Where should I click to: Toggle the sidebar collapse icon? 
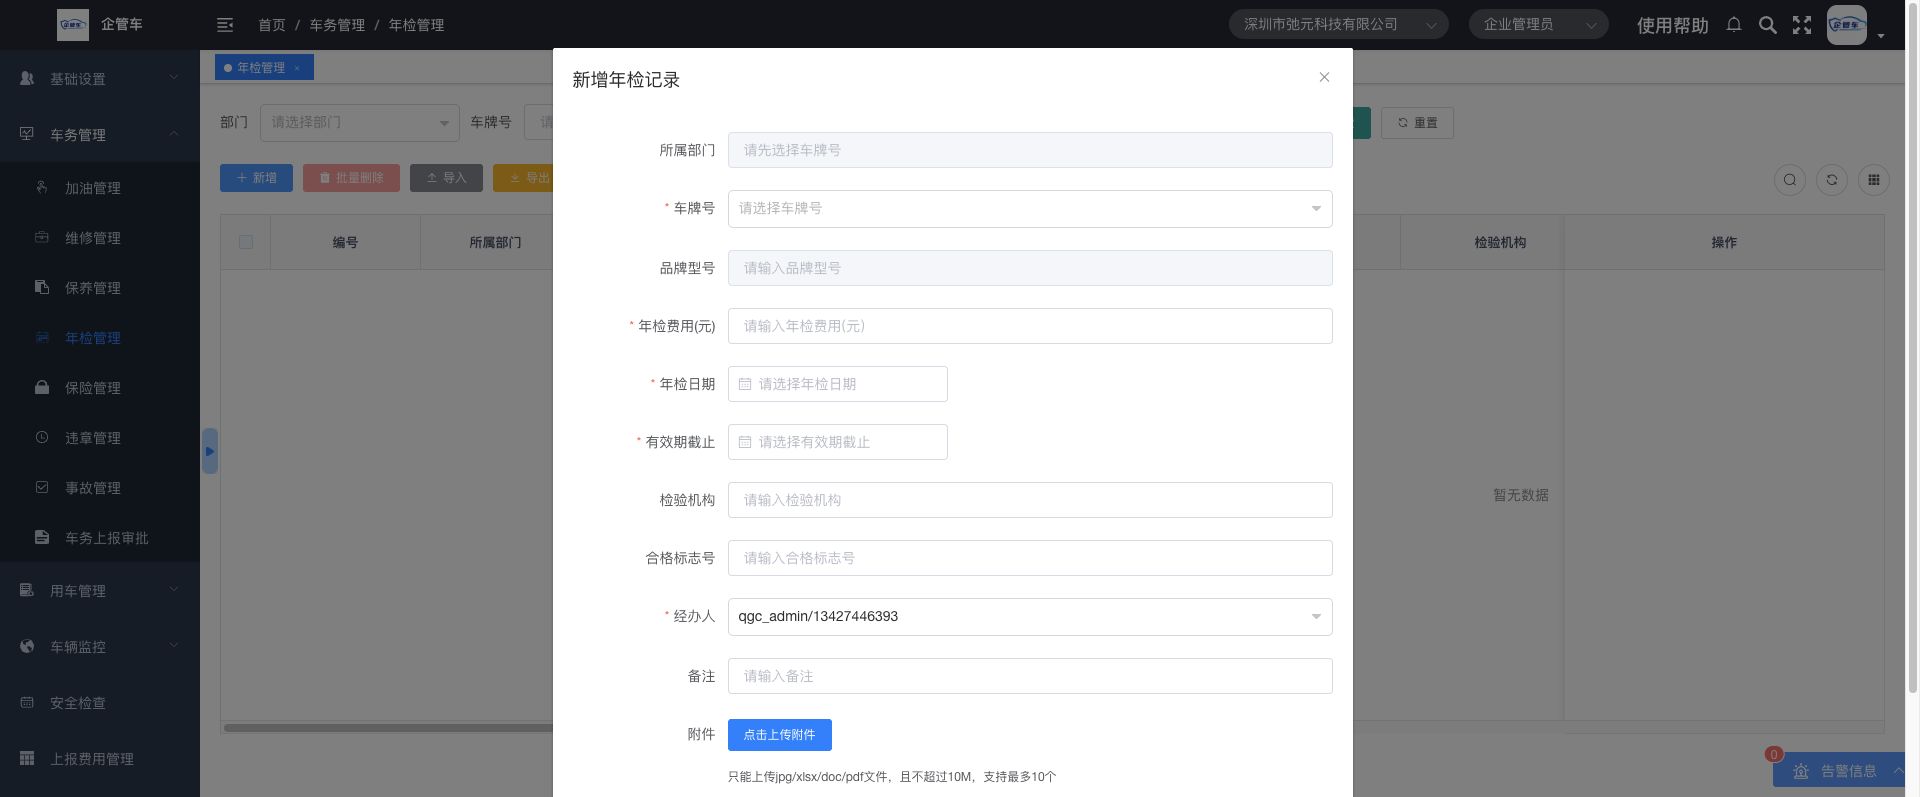pos(225,25)
